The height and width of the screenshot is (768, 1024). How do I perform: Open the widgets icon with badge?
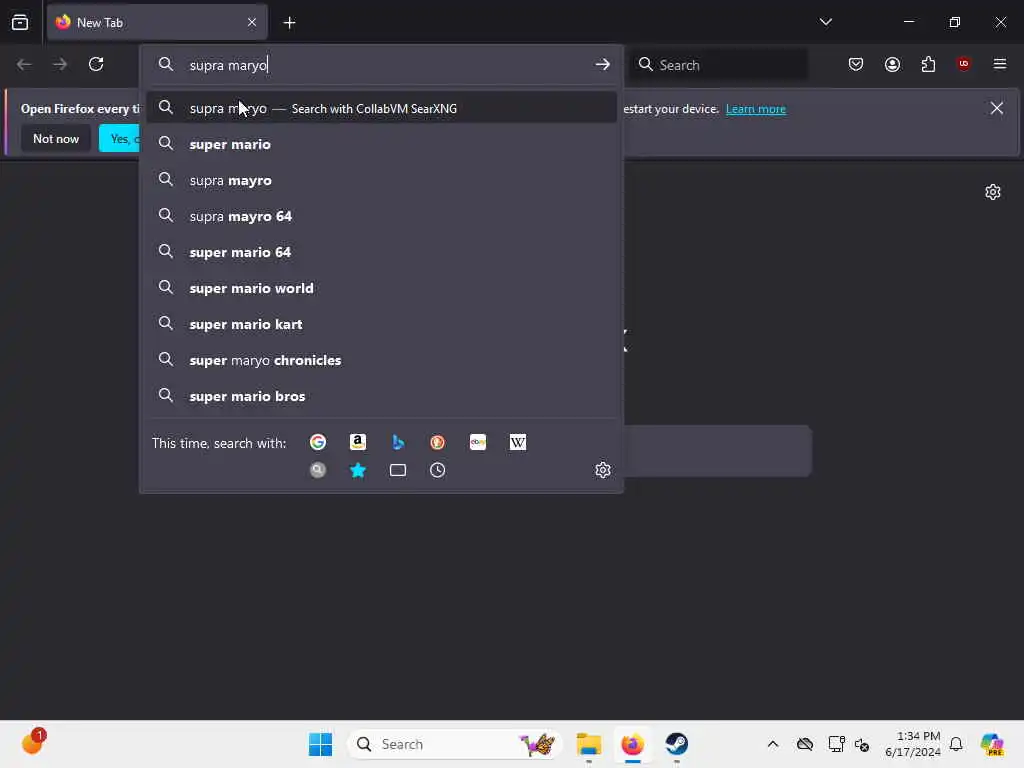point(33,743)
